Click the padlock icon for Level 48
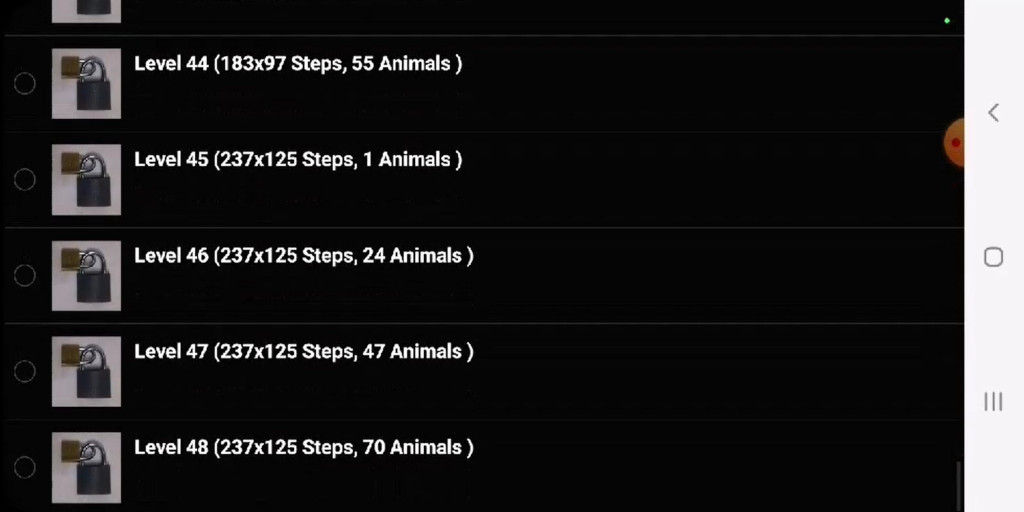The height and width of the screenshot is (512, 1024). point(86,468)
